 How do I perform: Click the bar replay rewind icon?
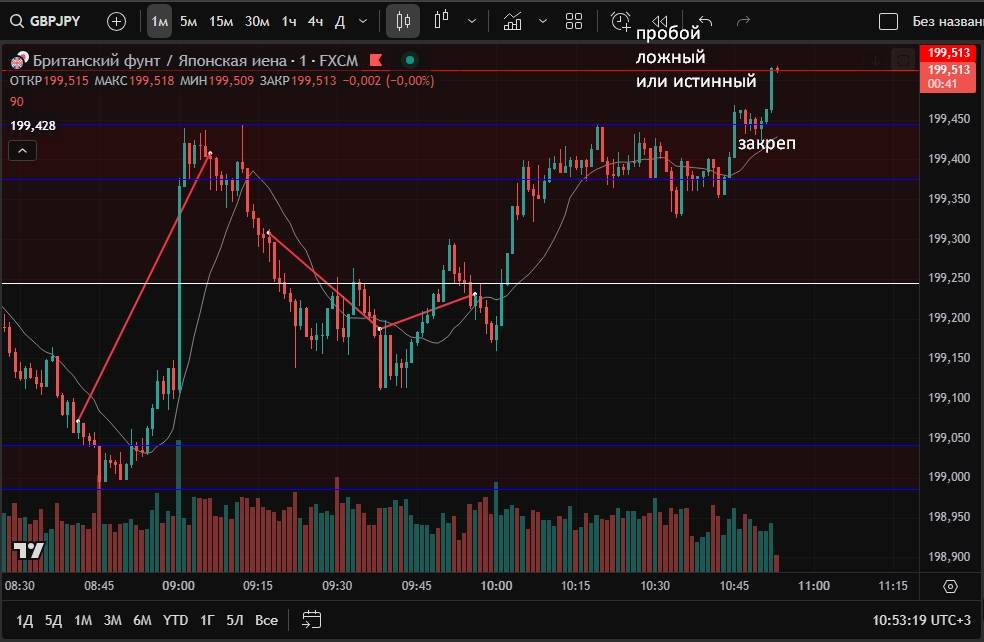pos(659,21)
